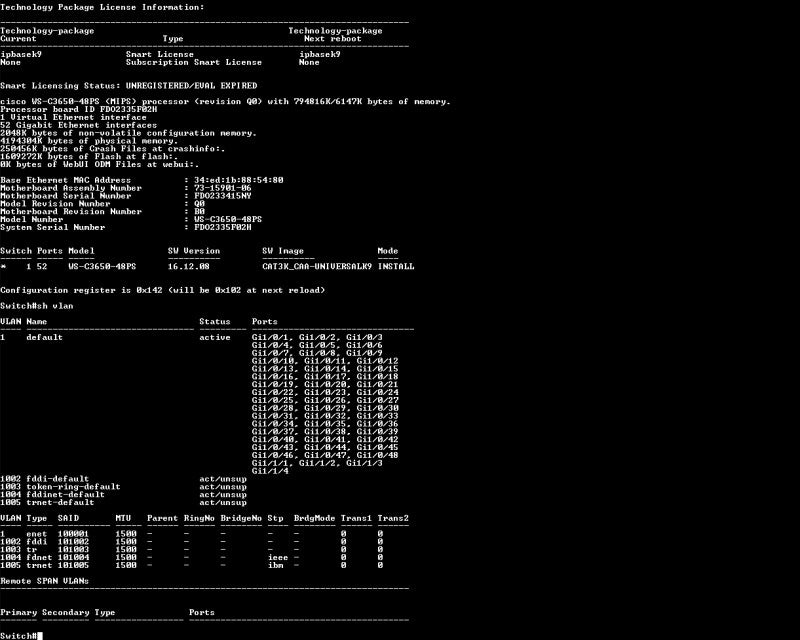Click the '0K bytes of WebUI ODM Files' line

(99, 164)
